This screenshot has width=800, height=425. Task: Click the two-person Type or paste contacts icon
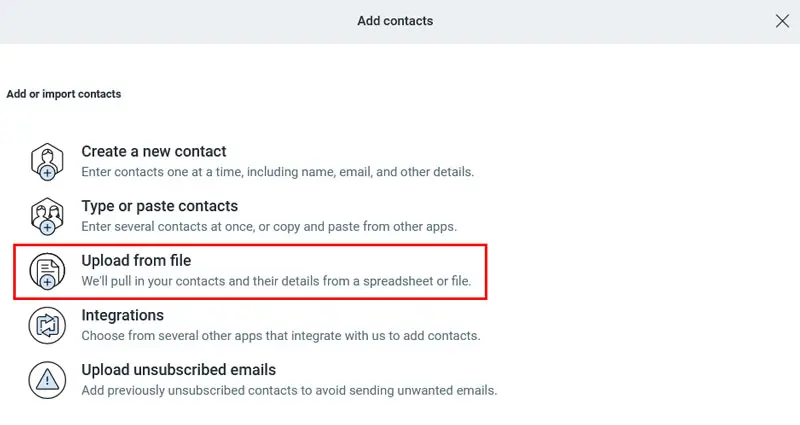[47, 216]
